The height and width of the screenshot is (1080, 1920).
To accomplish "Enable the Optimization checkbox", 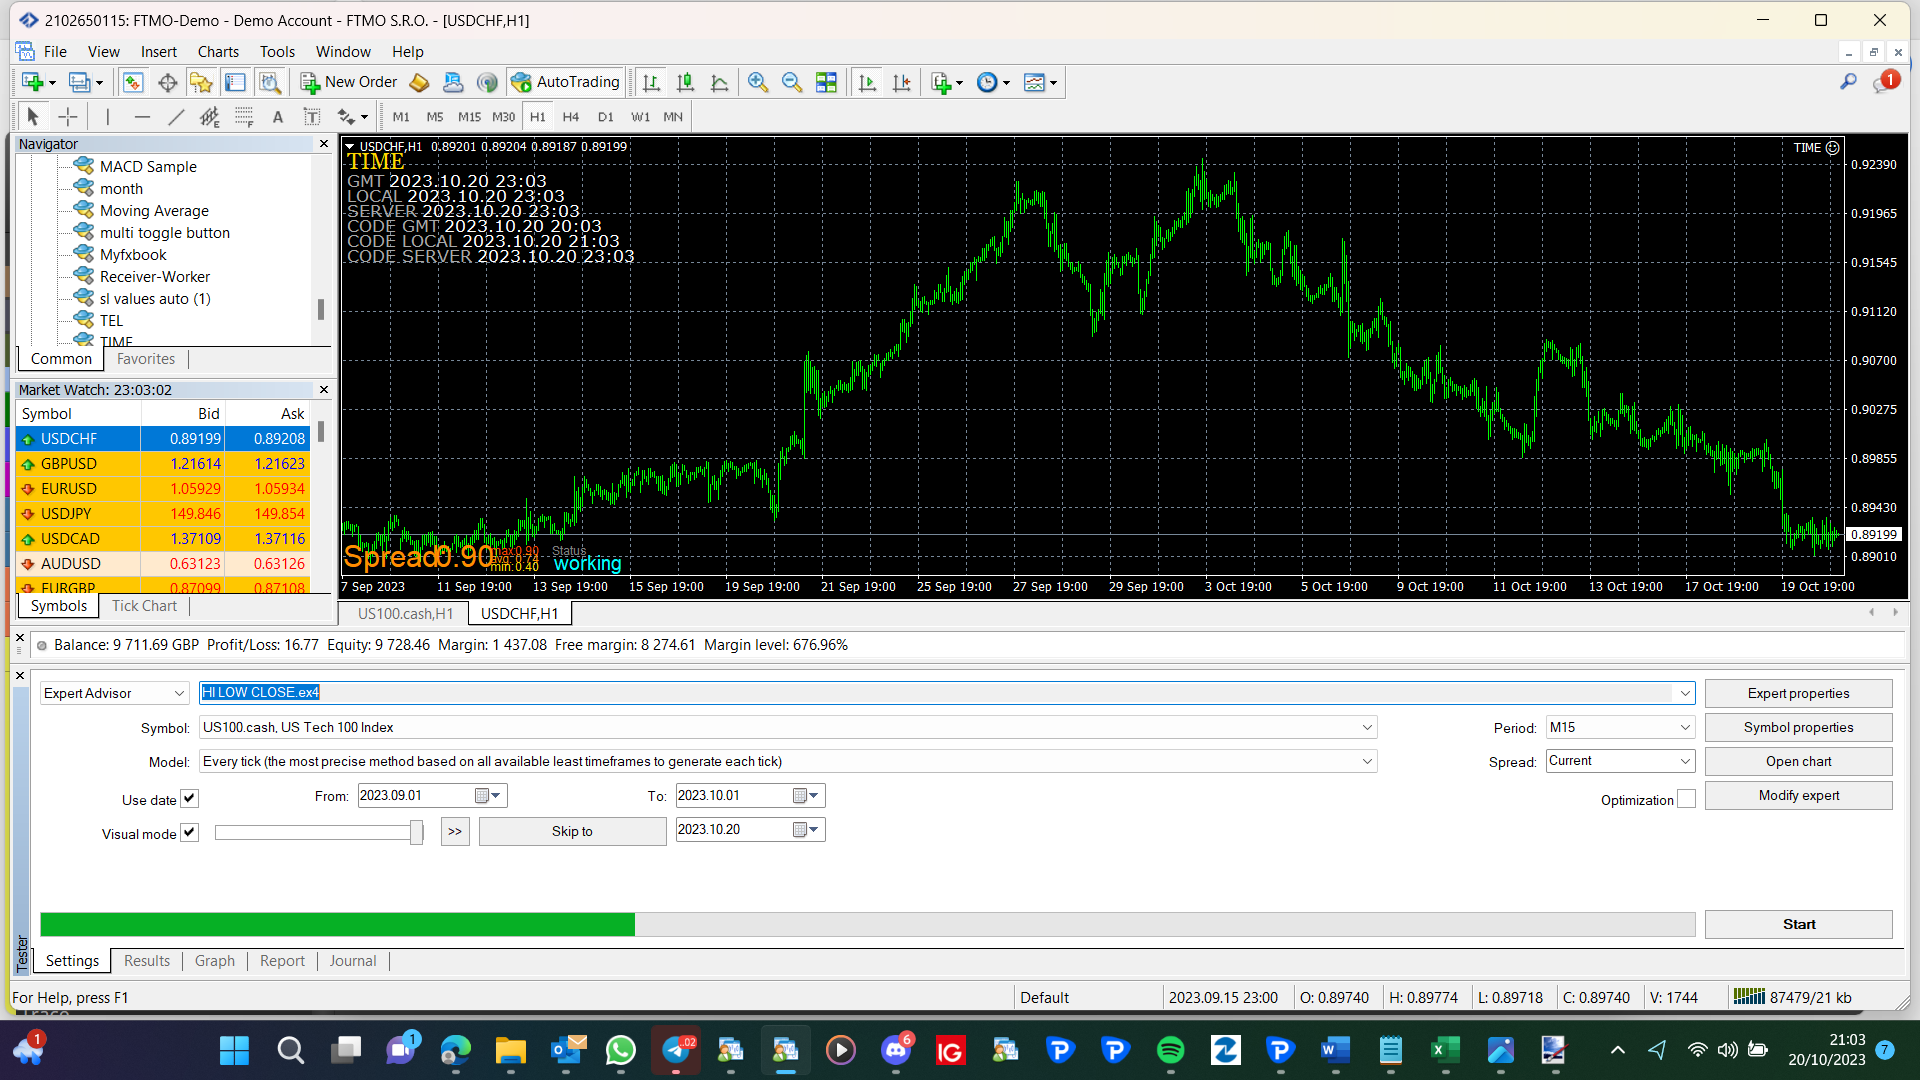I will pos(1686,799).
